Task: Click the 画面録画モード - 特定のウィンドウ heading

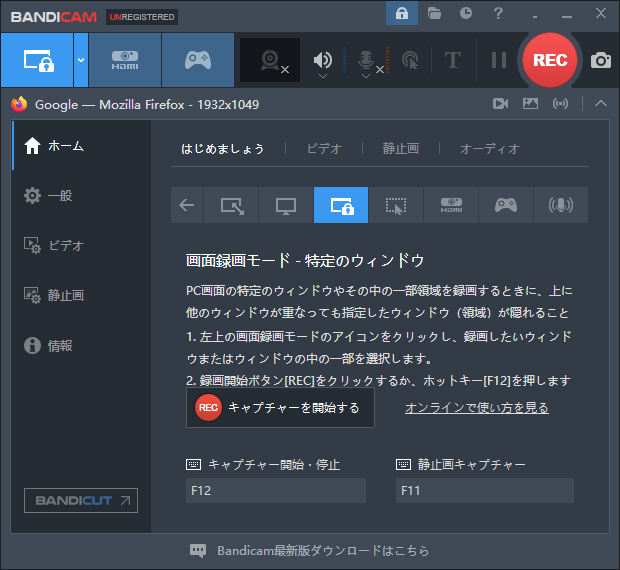Action: coord(305,261)
